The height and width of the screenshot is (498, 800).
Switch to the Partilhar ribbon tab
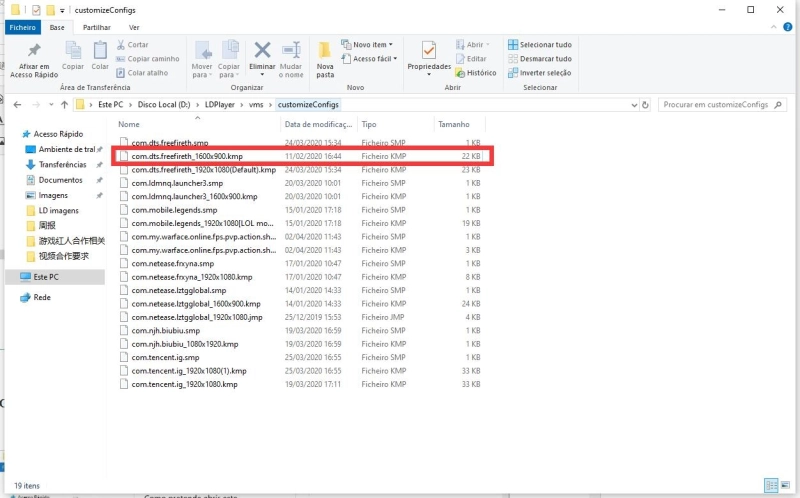point(97,28)
